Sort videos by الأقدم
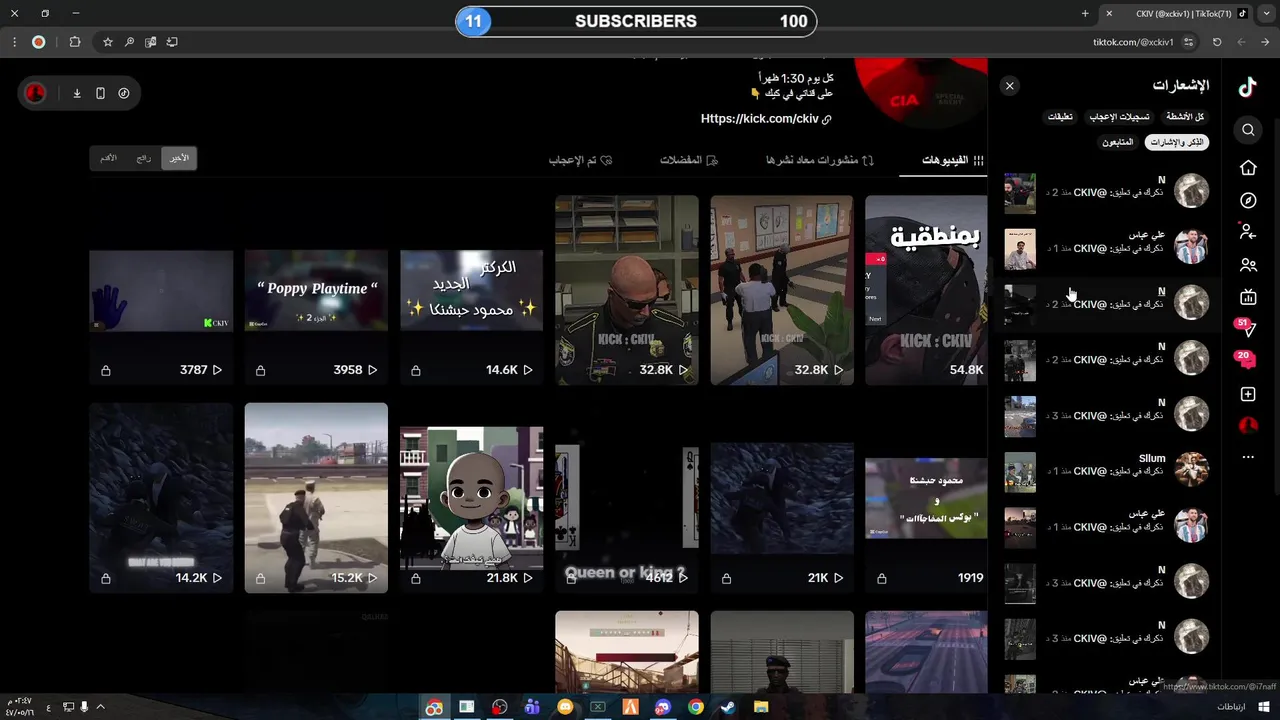 pos(109,158)
